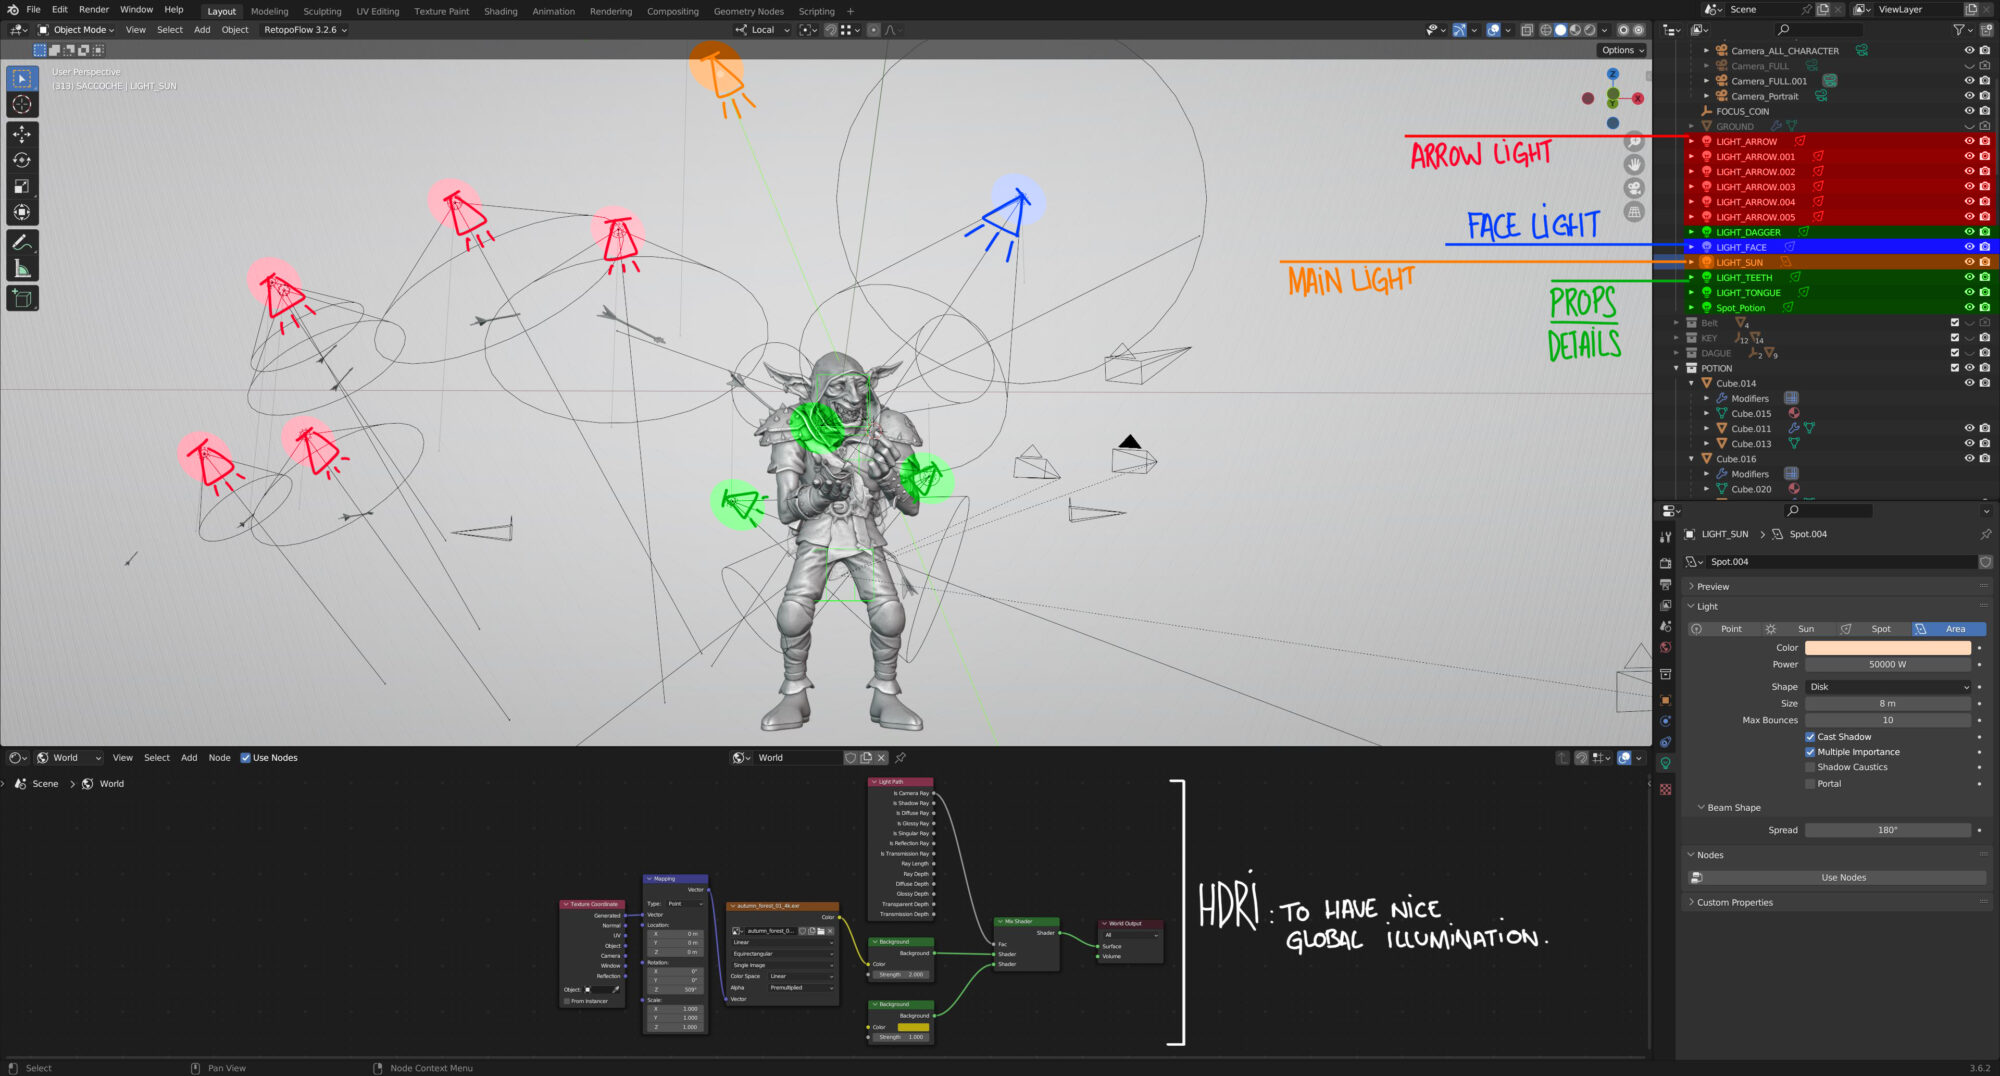The height and width of the screenshot is (1076, 2000).
Task: Open the Tool properties tab
Action: pyautogui.click(x=1665, y=537)
